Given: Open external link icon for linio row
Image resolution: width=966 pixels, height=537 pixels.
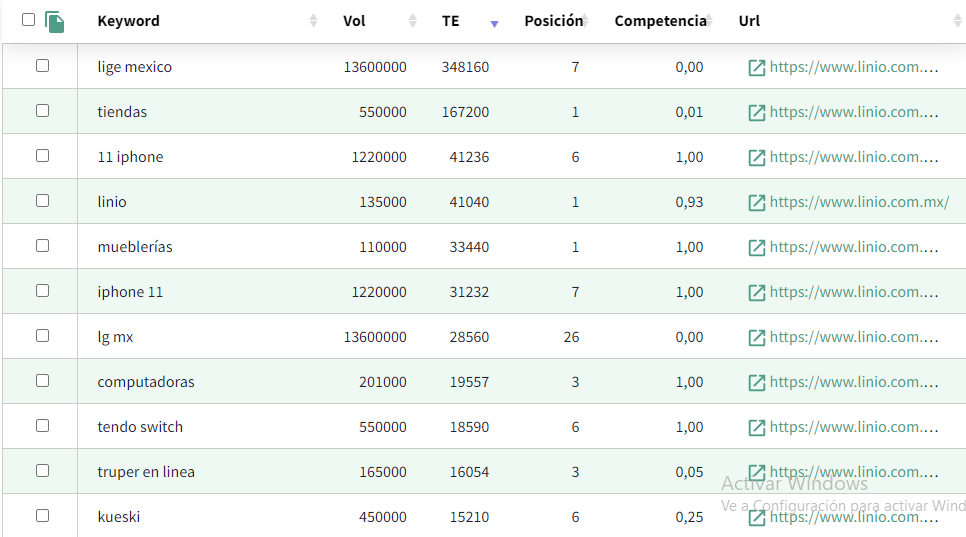Looking at the screenshot, I should tap(757, 202).
